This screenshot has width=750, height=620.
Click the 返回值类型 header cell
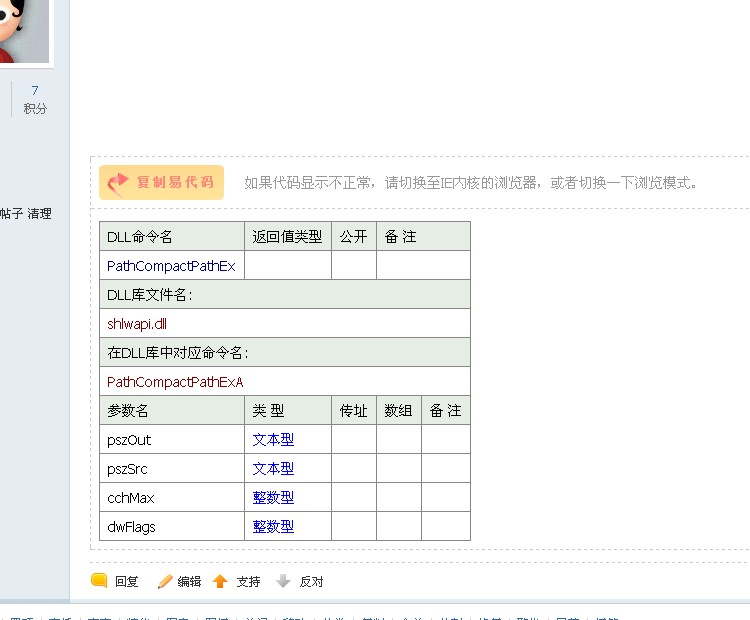(288, 236)
